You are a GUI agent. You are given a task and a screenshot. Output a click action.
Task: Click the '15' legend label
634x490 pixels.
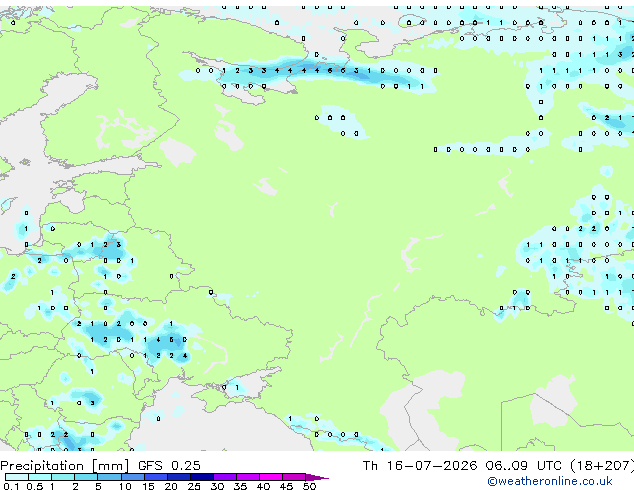(x=148, y=486)
